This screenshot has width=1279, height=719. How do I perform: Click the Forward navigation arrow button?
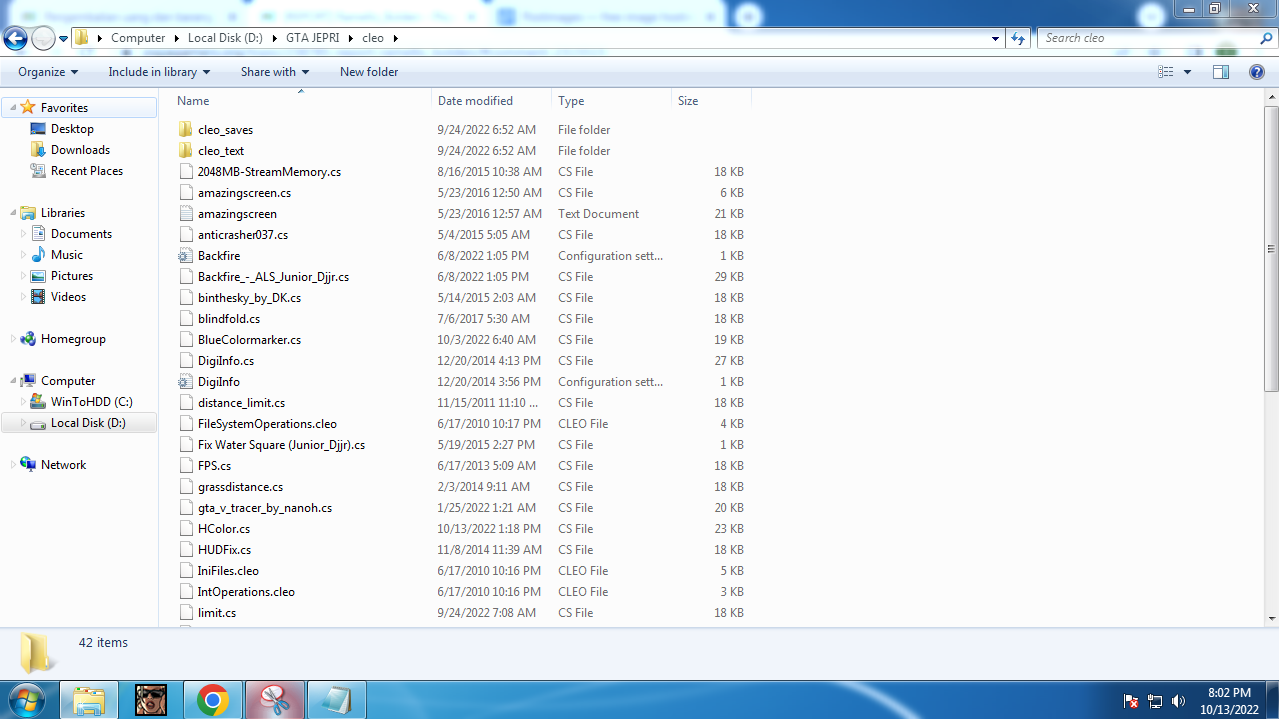click(x=43, y=39)
